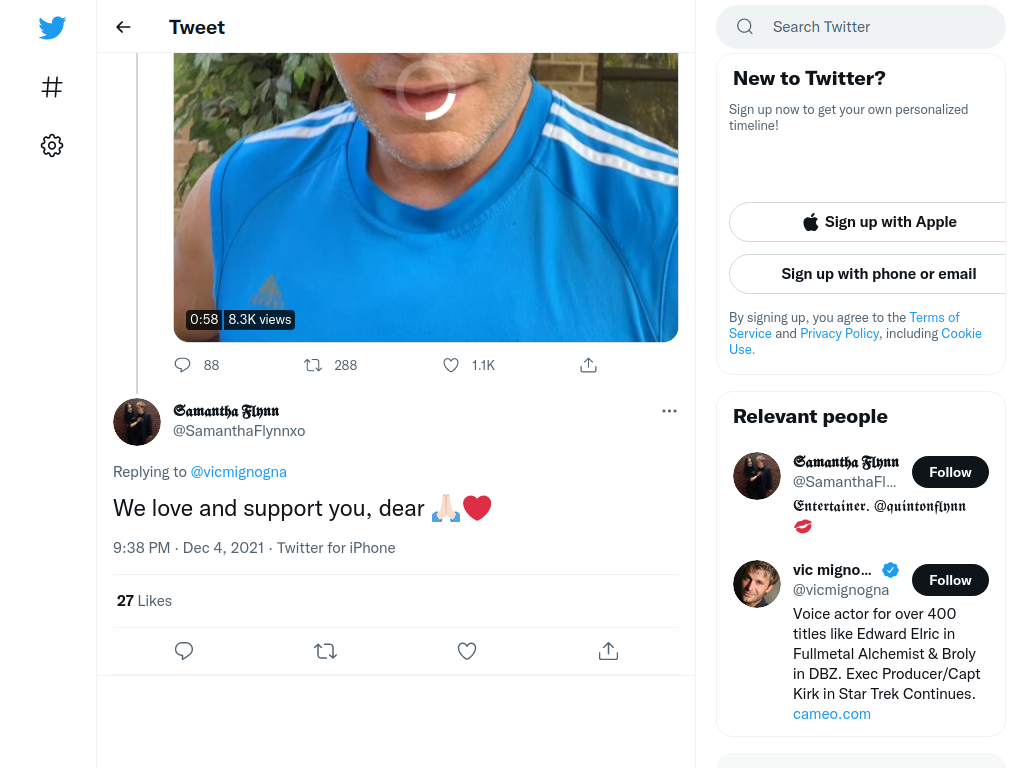Screen dimensions: 1024x768
Task: Like the video tweet with 1.1K likes
Action: [x=451, y=365]
